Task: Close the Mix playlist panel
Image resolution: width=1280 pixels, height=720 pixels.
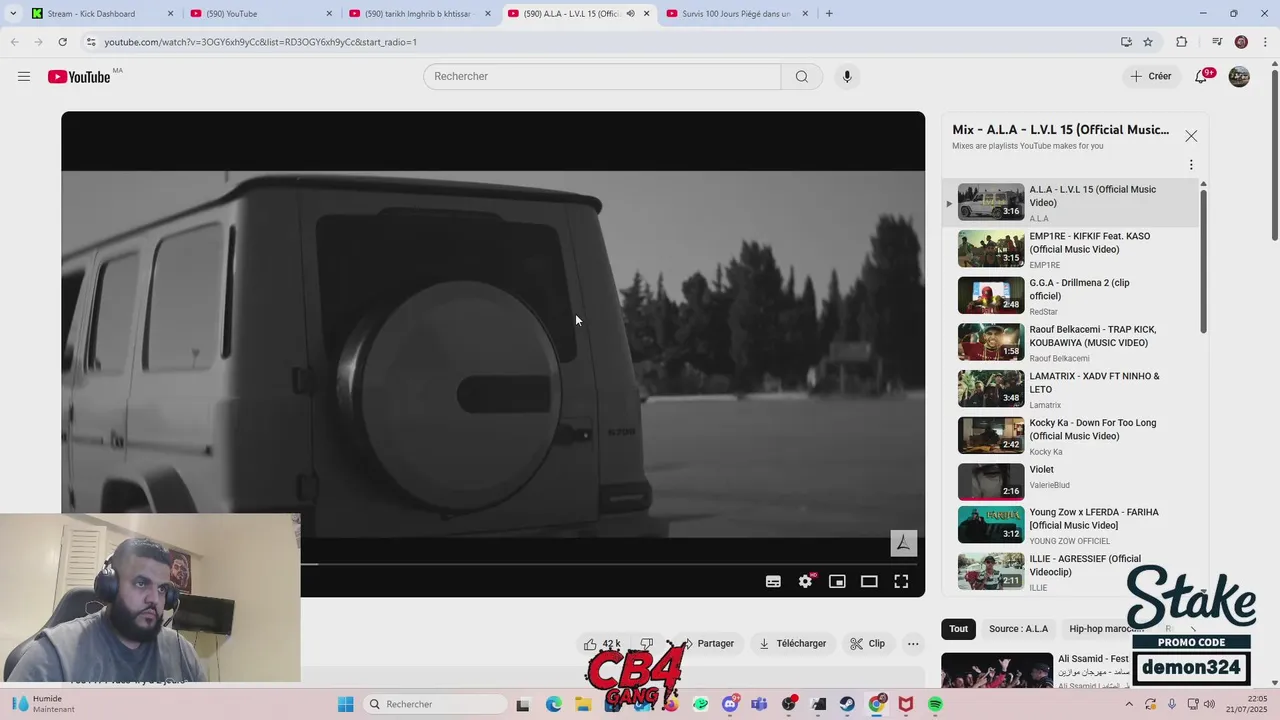Action: [1191, 136]
